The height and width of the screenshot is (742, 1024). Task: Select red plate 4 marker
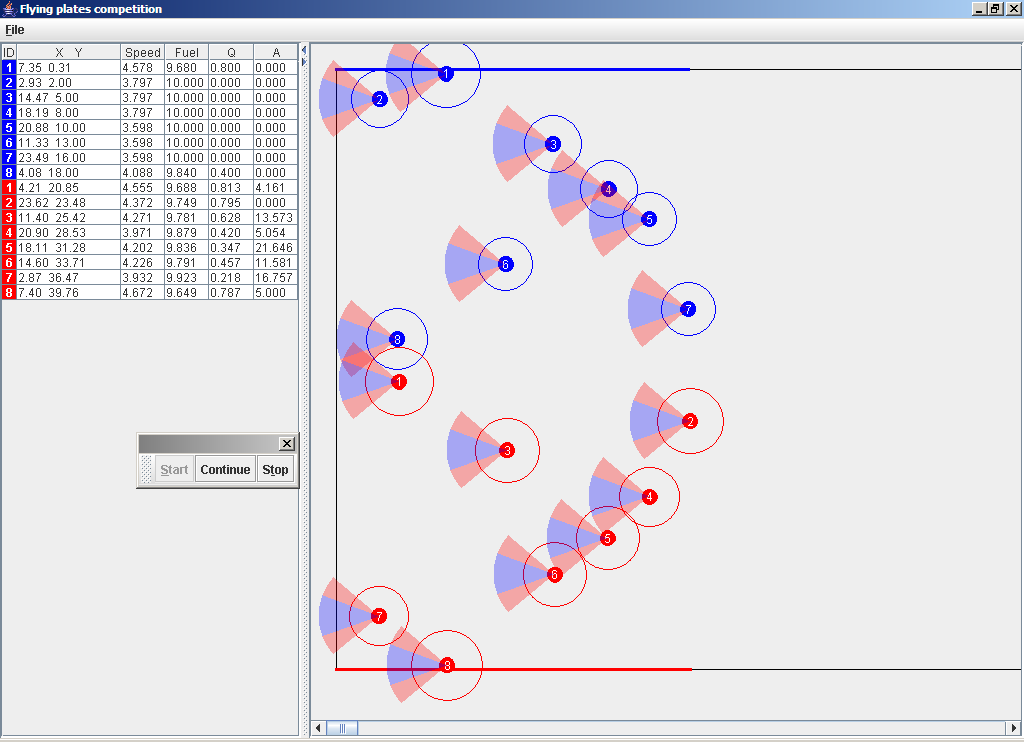pos(648,496)
